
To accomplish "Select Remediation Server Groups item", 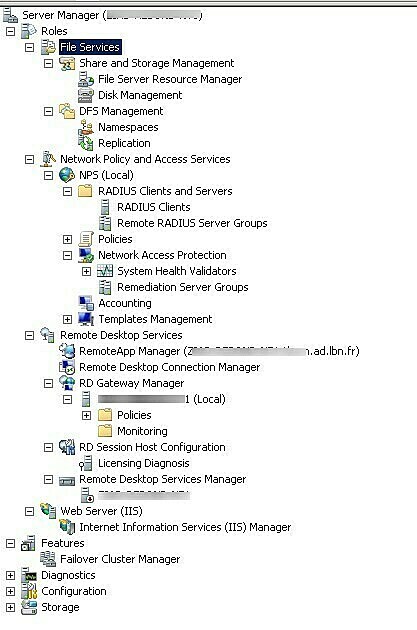I will click(182, 287).
